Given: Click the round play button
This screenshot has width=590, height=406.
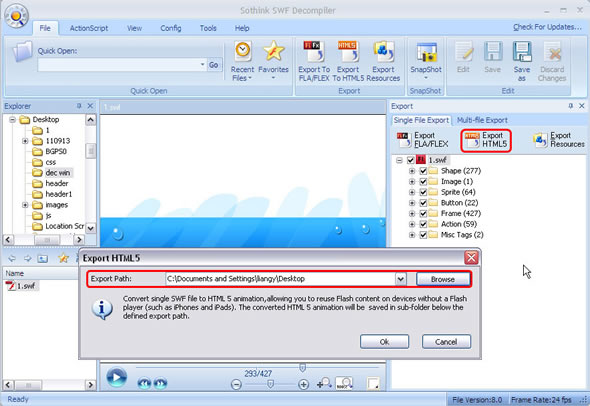Looking at the screenshot, I should pyautogui.click(x=116, y=377).
